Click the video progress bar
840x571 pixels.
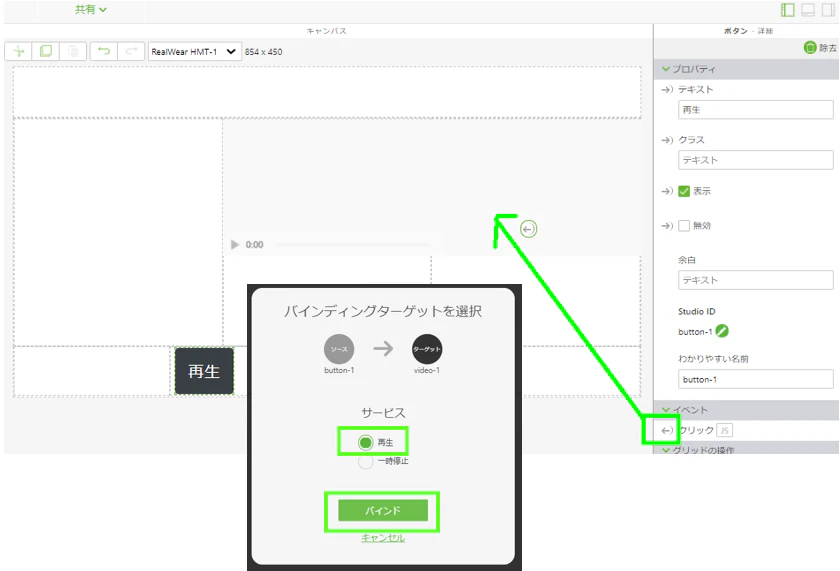pyautogui.click(x=354, y=245)
